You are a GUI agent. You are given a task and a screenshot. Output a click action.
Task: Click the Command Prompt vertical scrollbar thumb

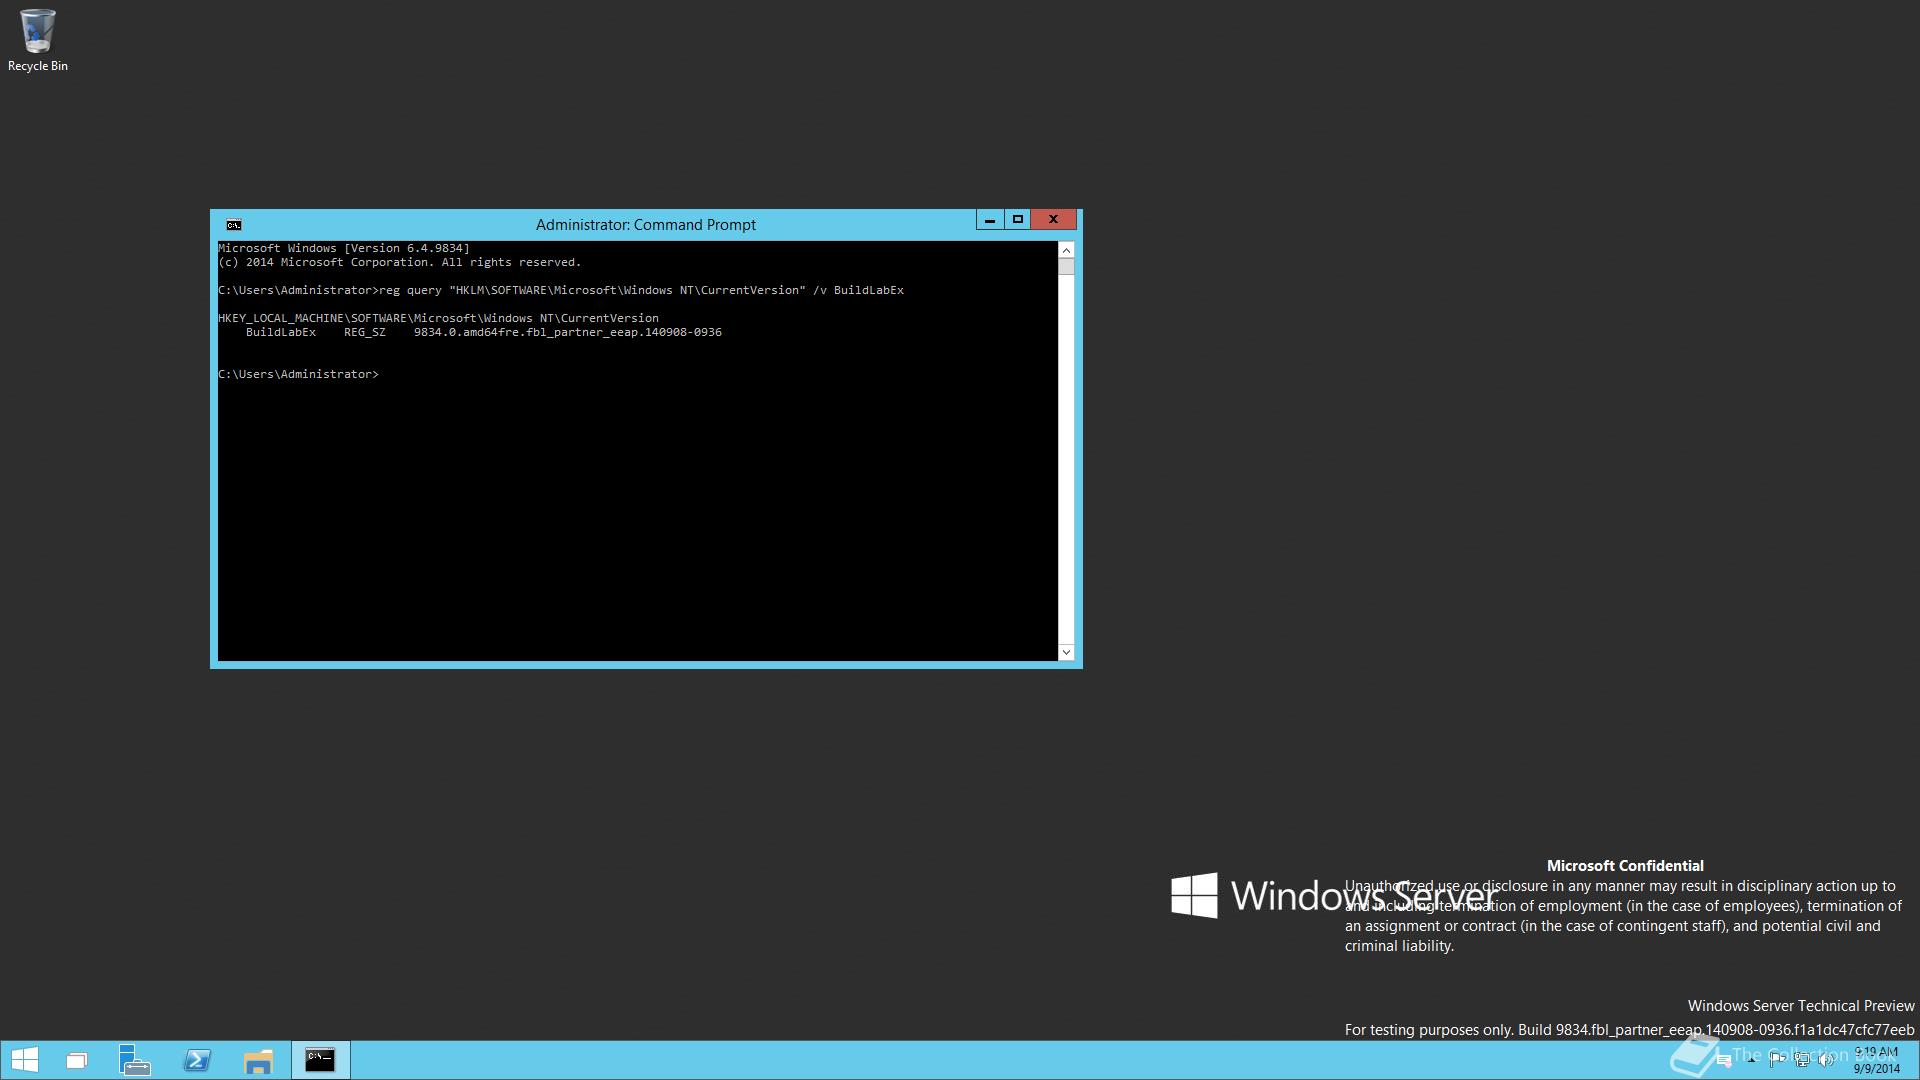1066,267
